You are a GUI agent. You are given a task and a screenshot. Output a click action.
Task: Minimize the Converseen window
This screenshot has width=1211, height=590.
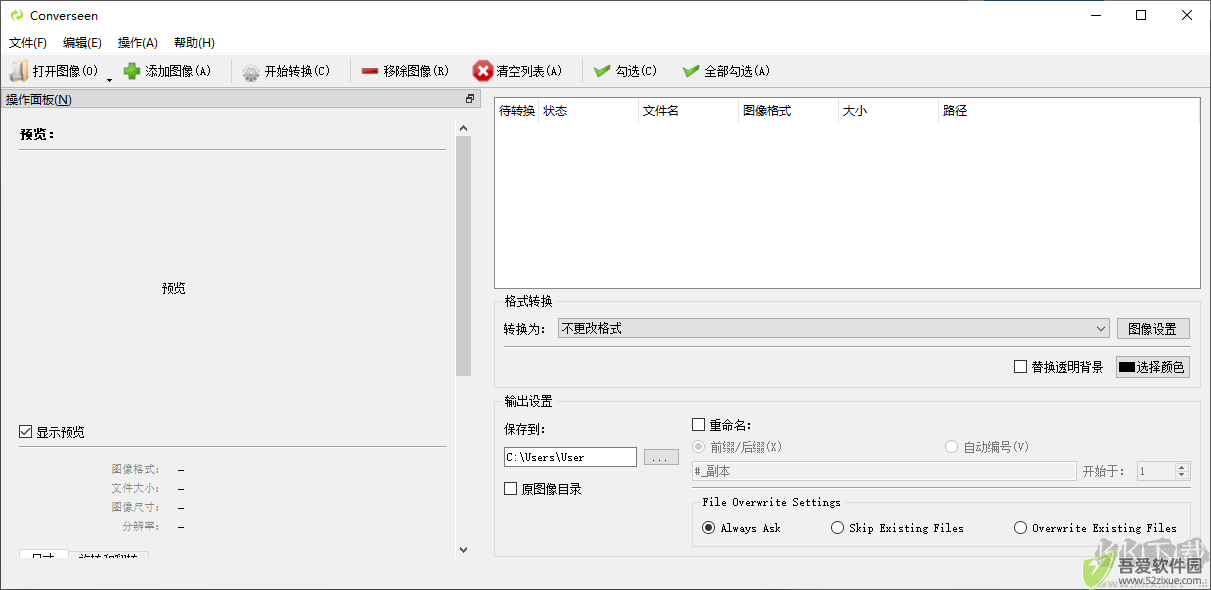tap(1095, 15)
